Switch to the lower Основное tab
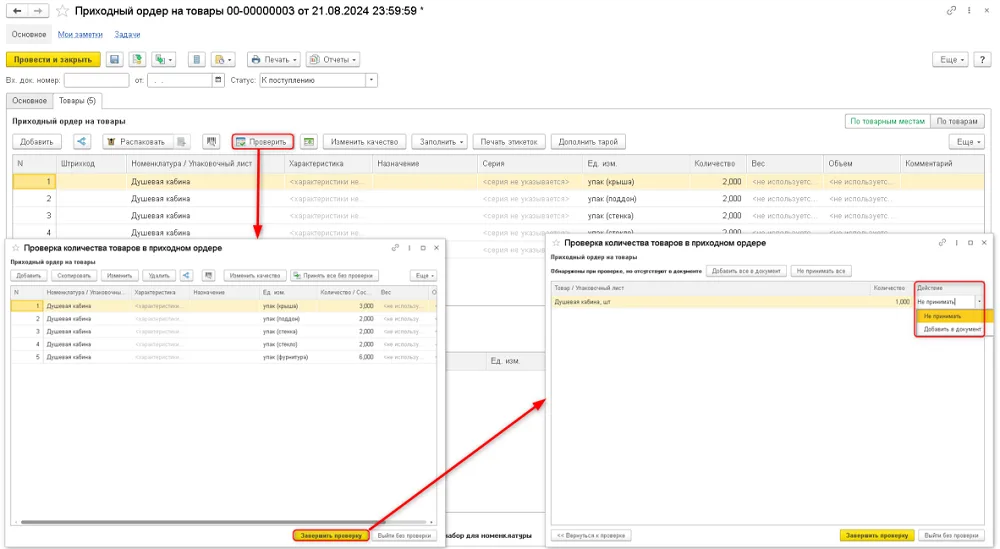1000x549 pixels. point(29,101)
